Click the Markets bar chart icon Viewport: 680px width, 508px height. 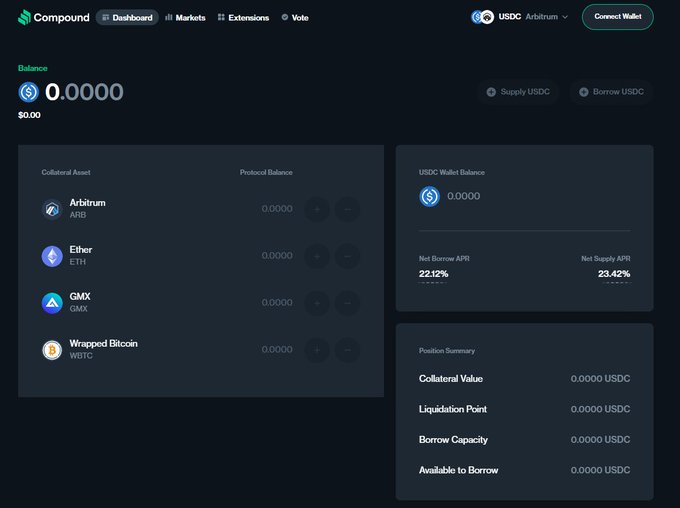click(x=169, y=17)
